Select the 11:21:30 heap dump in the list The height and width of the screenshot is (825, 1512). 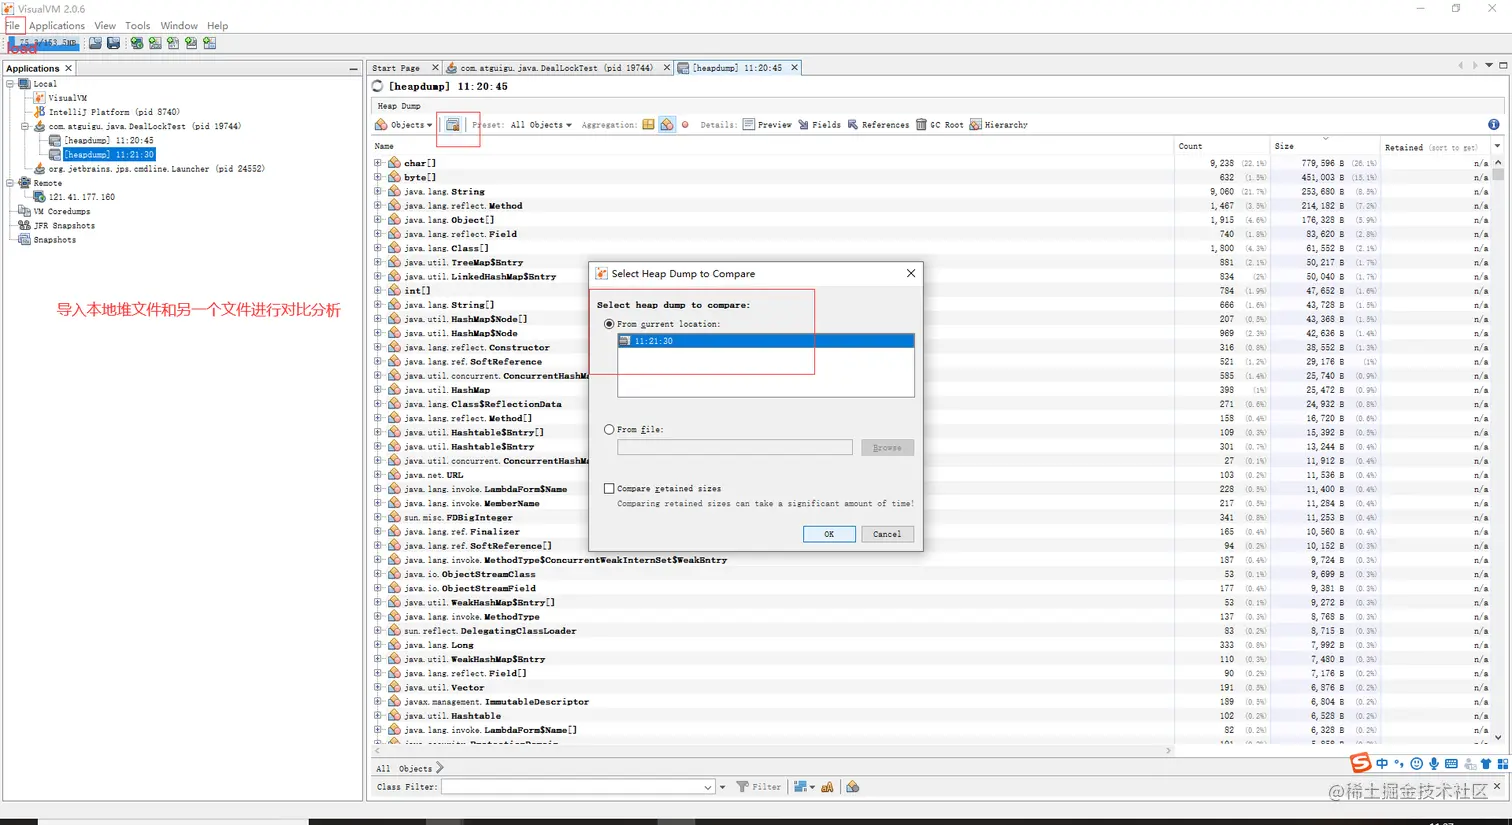point(766,341)
